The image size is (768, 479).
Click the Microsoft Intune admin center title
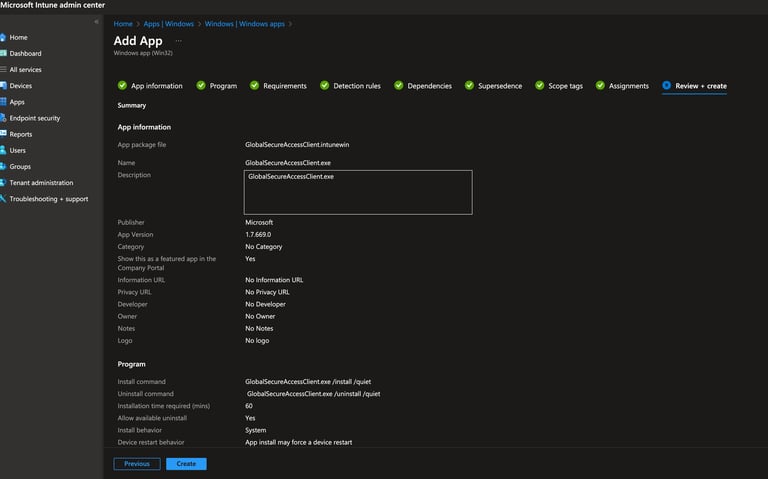[x=52, y=5]
